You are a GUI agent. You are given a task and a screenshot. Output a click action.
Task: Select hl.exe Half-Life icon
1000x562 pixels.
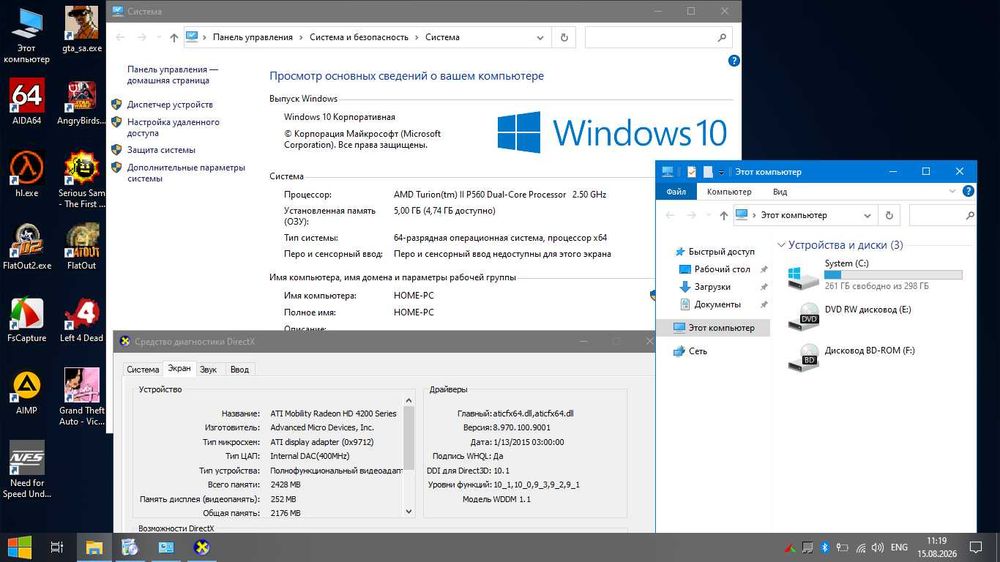pyautogui.click(x=26, y=174)
